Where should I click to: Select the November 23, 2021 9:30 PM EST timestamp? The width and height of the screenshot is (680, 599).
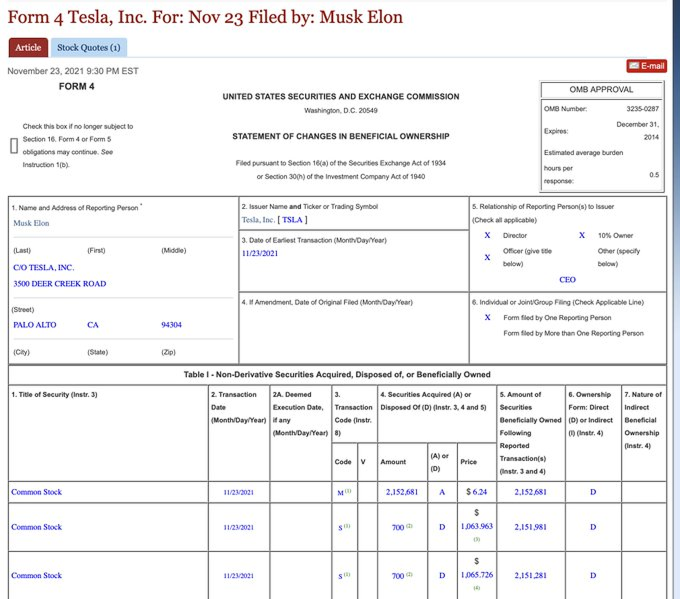coord(73,71)
